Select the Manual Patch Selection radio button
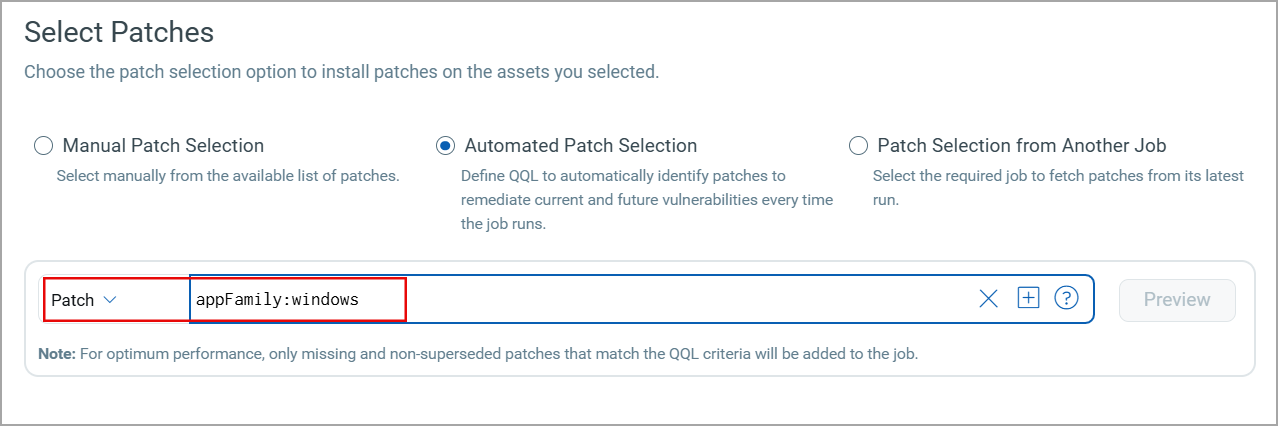This screenshot has width=1278, height=426. [43, 146]
